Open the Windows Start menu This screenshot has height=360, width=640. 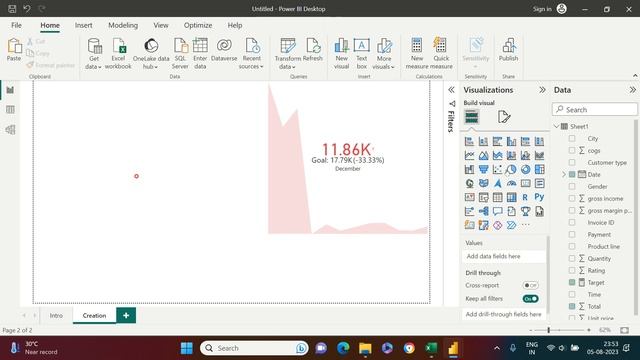[187, 348]
